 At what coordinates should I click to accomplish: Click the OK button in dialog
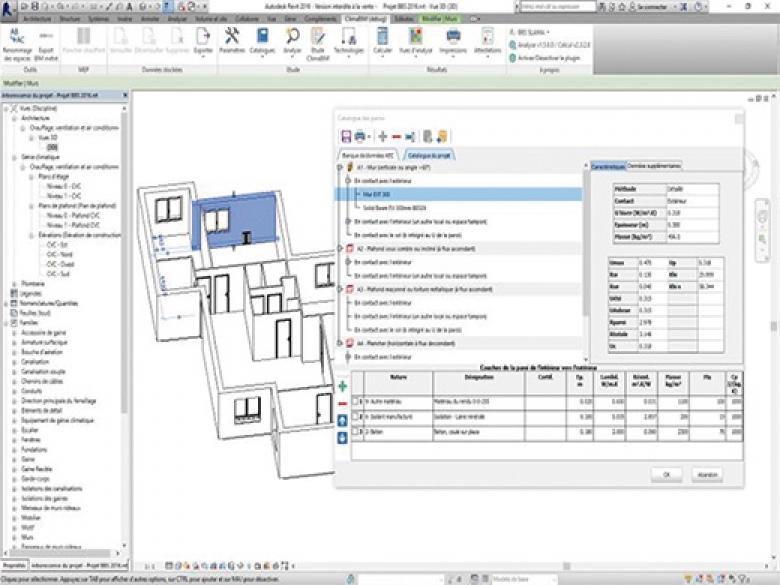click(x=667, y=475)
